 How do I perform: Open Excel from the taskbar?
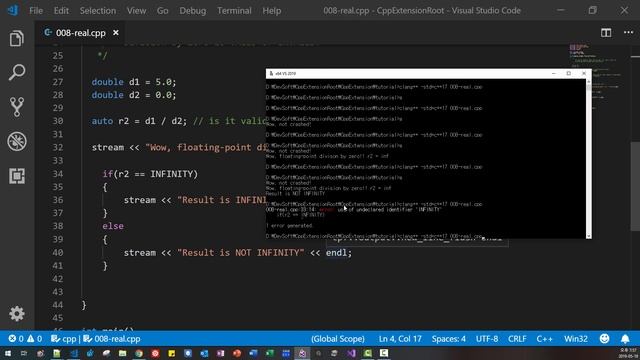point(269,353)
